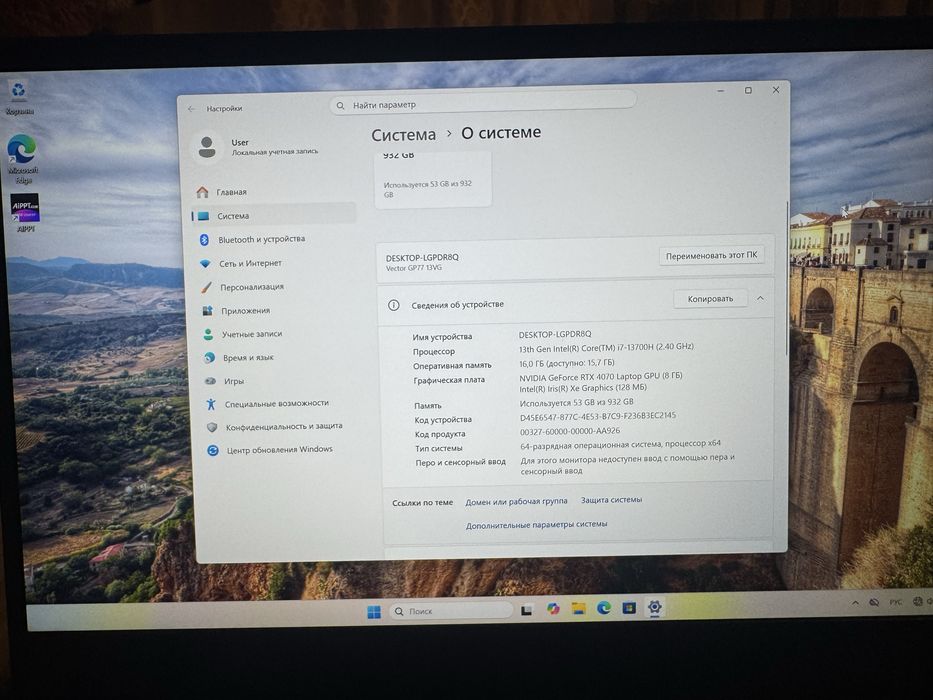
Task: Click NVIDIA GeForce RTX 4070 Laptop GPU text
Action: pyautogui.click(x=600, y=376)
